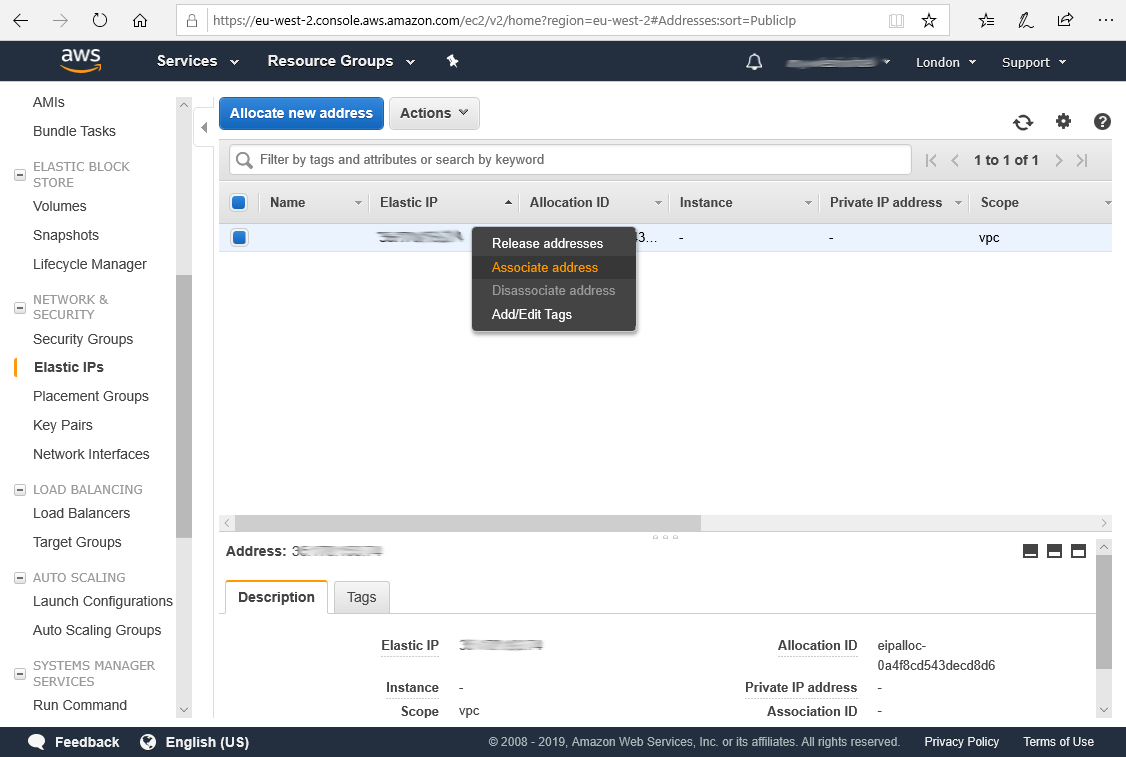This screenshot has height=757, width=1126.
Task: Maximize the details pane layout icon
Action: (x=1078, y=551)
